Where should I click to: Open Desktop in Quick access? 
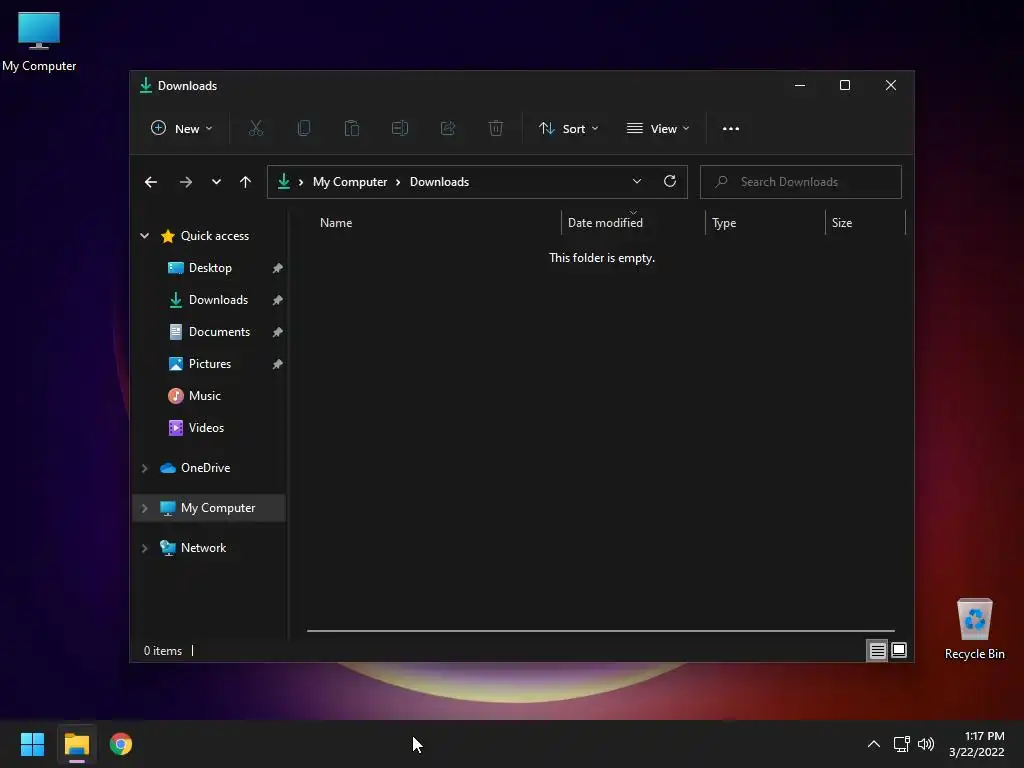click(x=210, y=268)
